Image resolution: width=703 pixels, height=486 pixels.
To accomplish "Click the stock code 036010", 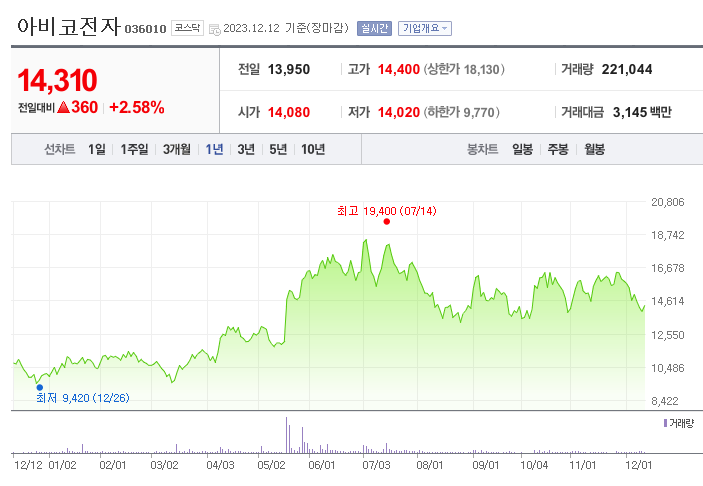I will point(145,29).
